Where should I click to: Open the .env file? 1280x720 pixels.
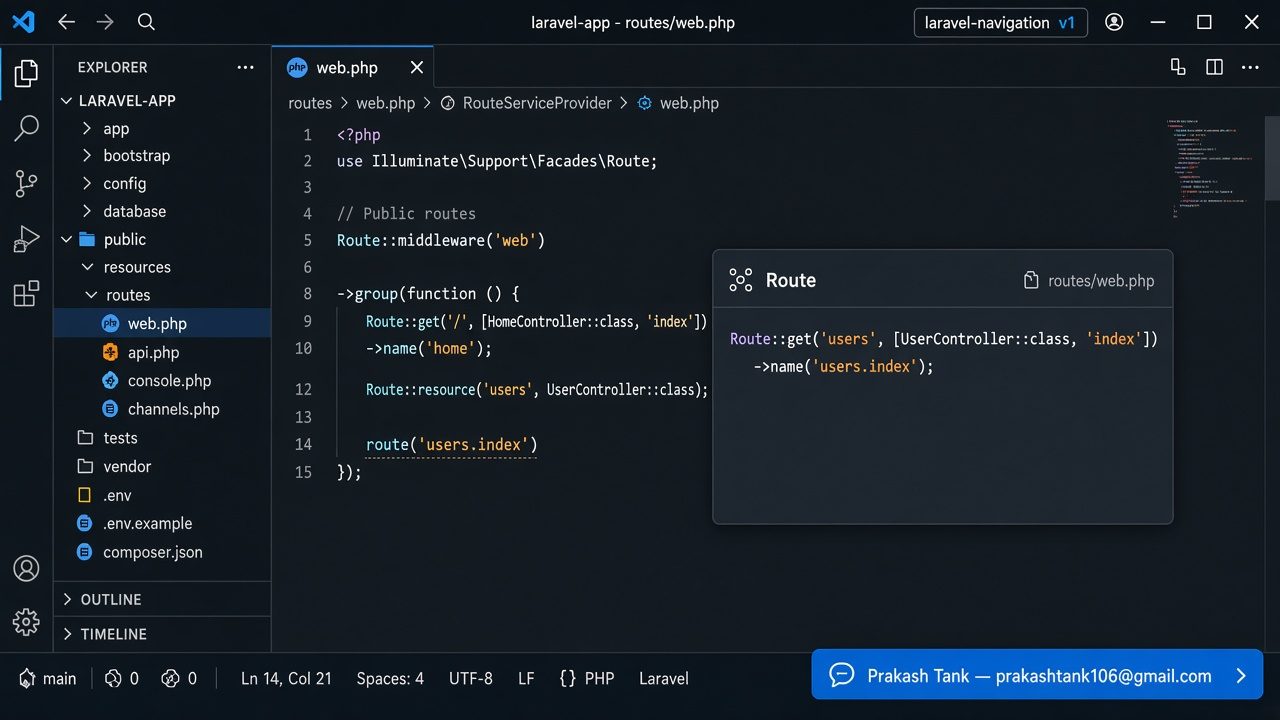pyautogui.click(x=162, y=495)
